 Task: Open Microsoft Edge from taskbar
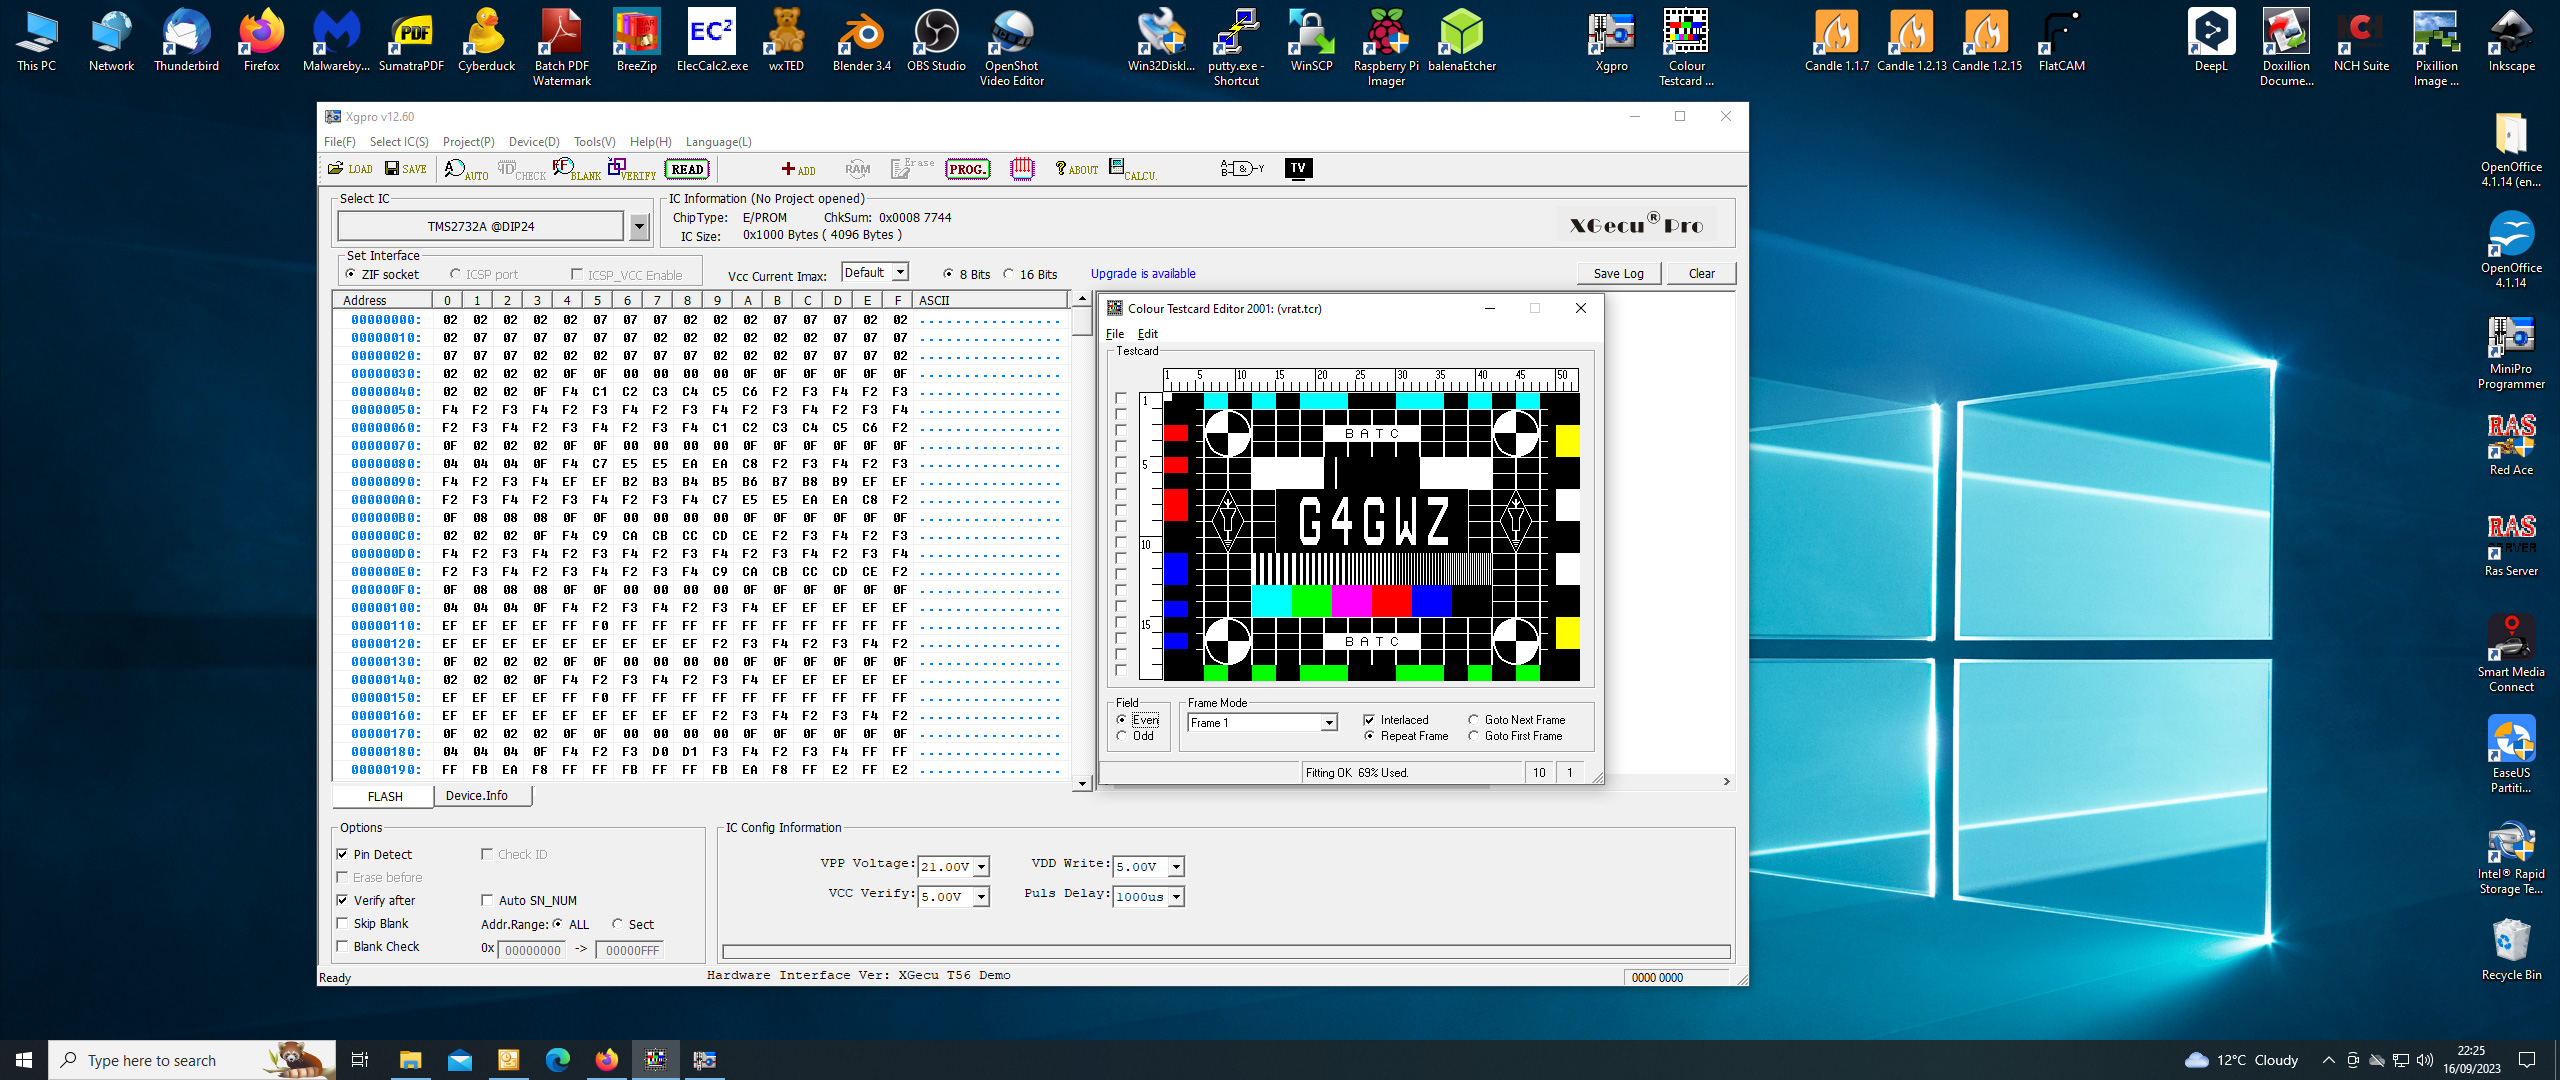pos(557,1060)
